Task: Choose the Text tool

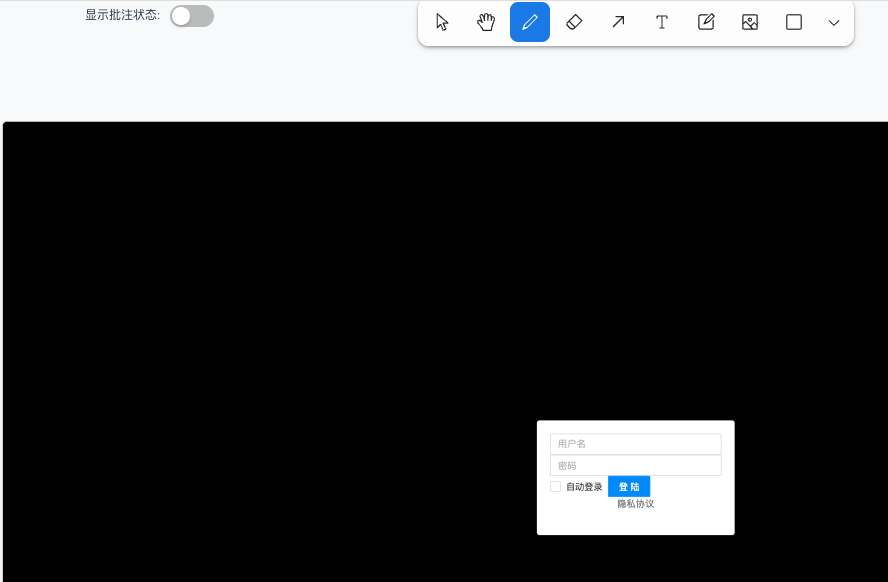Action: coord(662,22)
